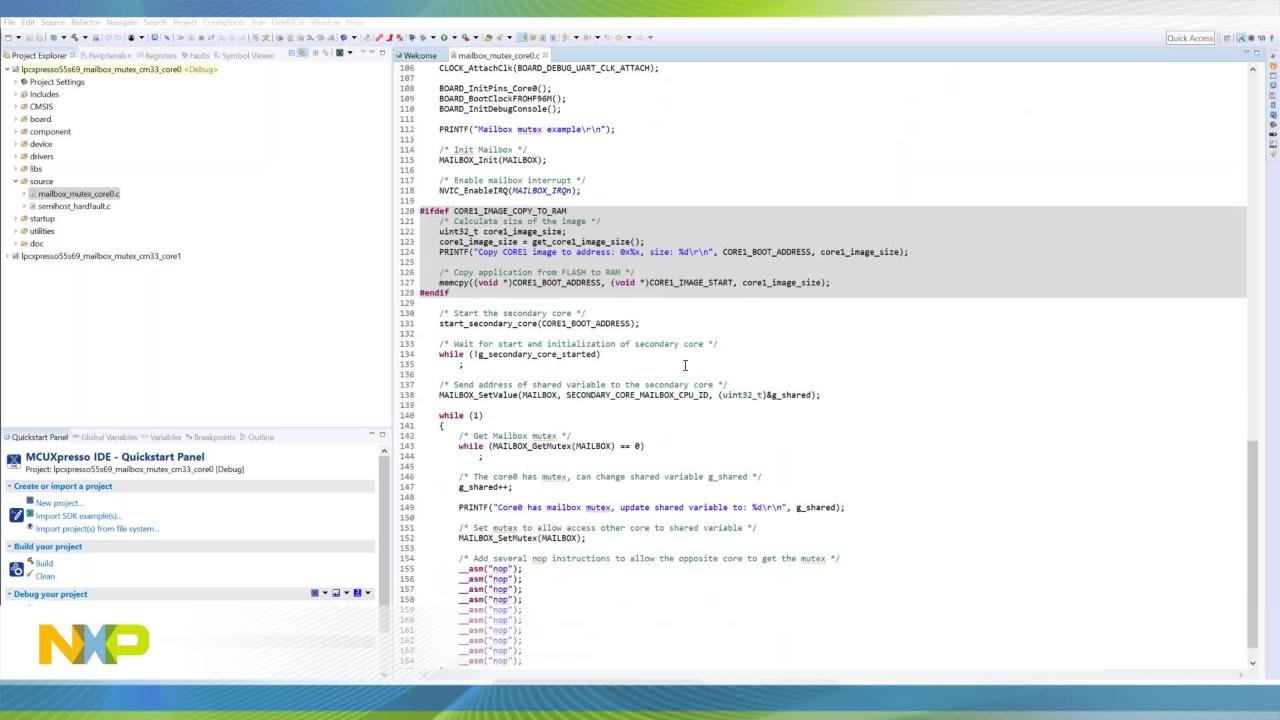Viewport: 1280px width, 720px height.
Task: Maximize the editor area
Action: (1257, 52)
